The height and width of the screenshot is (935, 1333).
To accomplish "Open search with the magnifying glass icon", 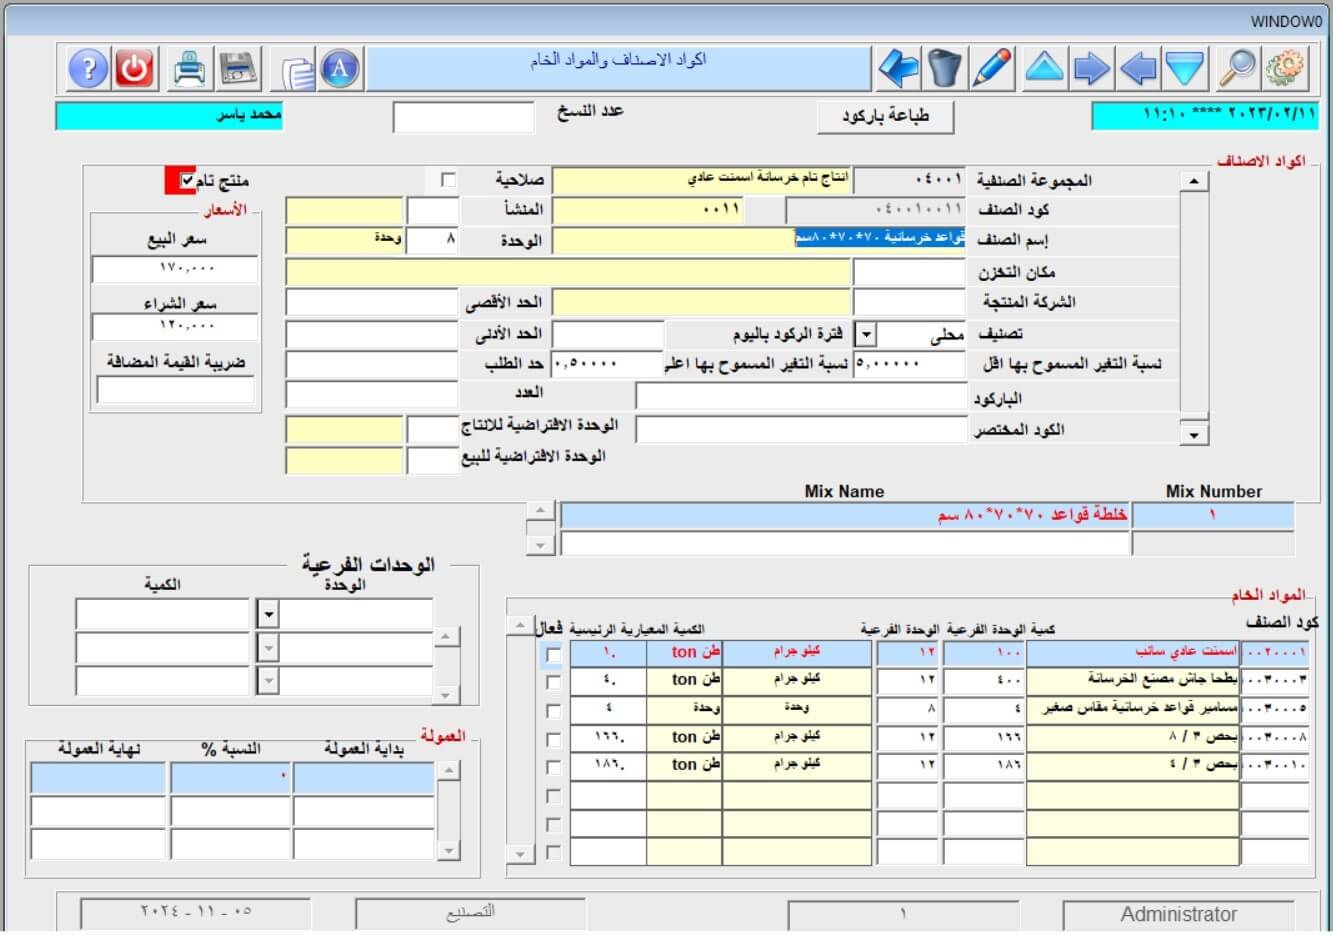I will (1237, 69).
